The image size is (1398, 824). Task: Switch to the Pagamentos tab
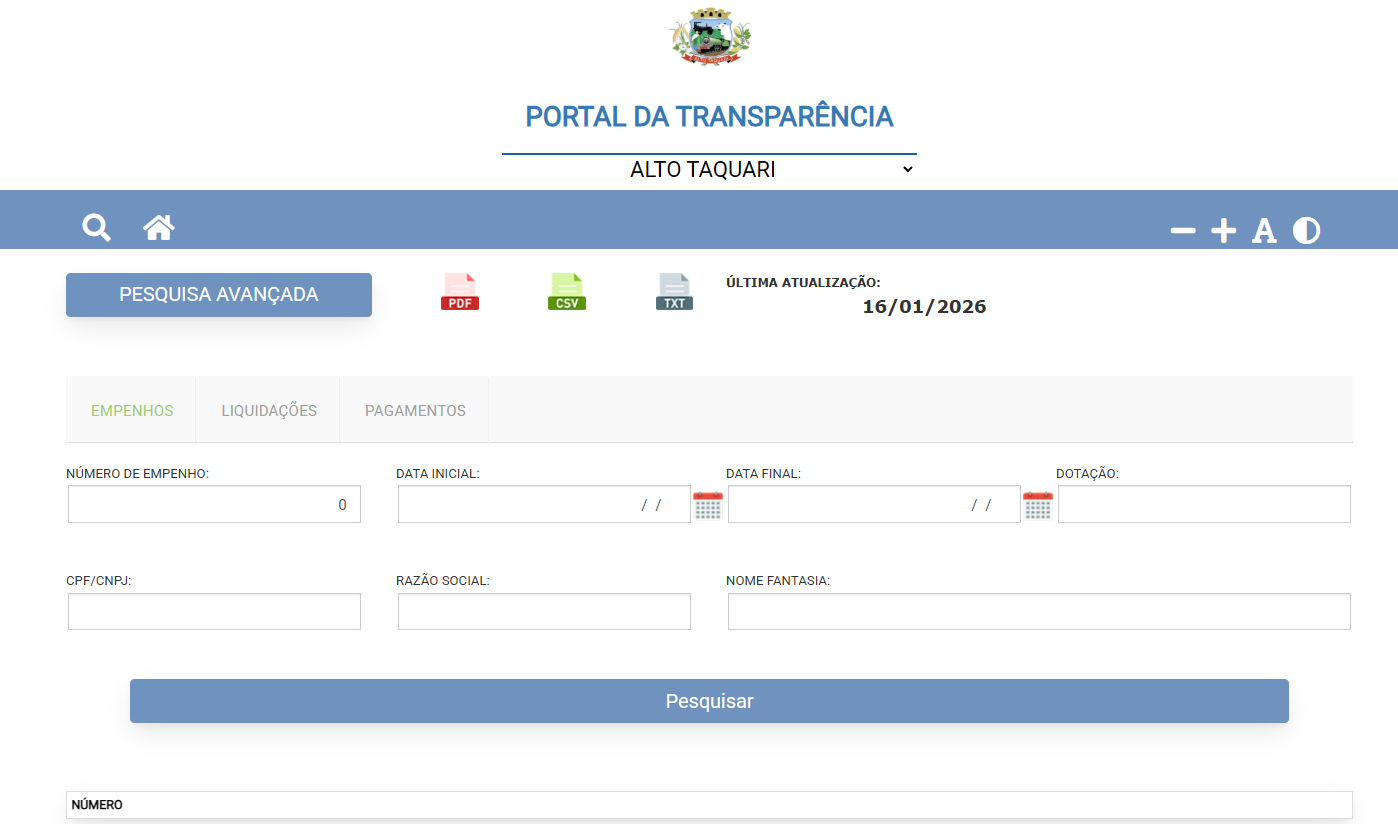[415, 411]
